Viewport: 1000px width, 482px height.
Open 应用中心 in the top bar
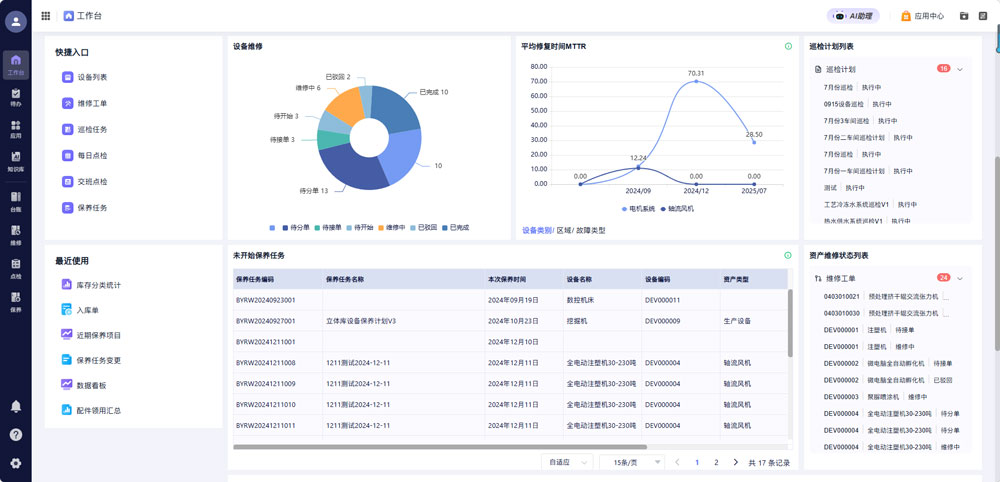pos(922,16)
